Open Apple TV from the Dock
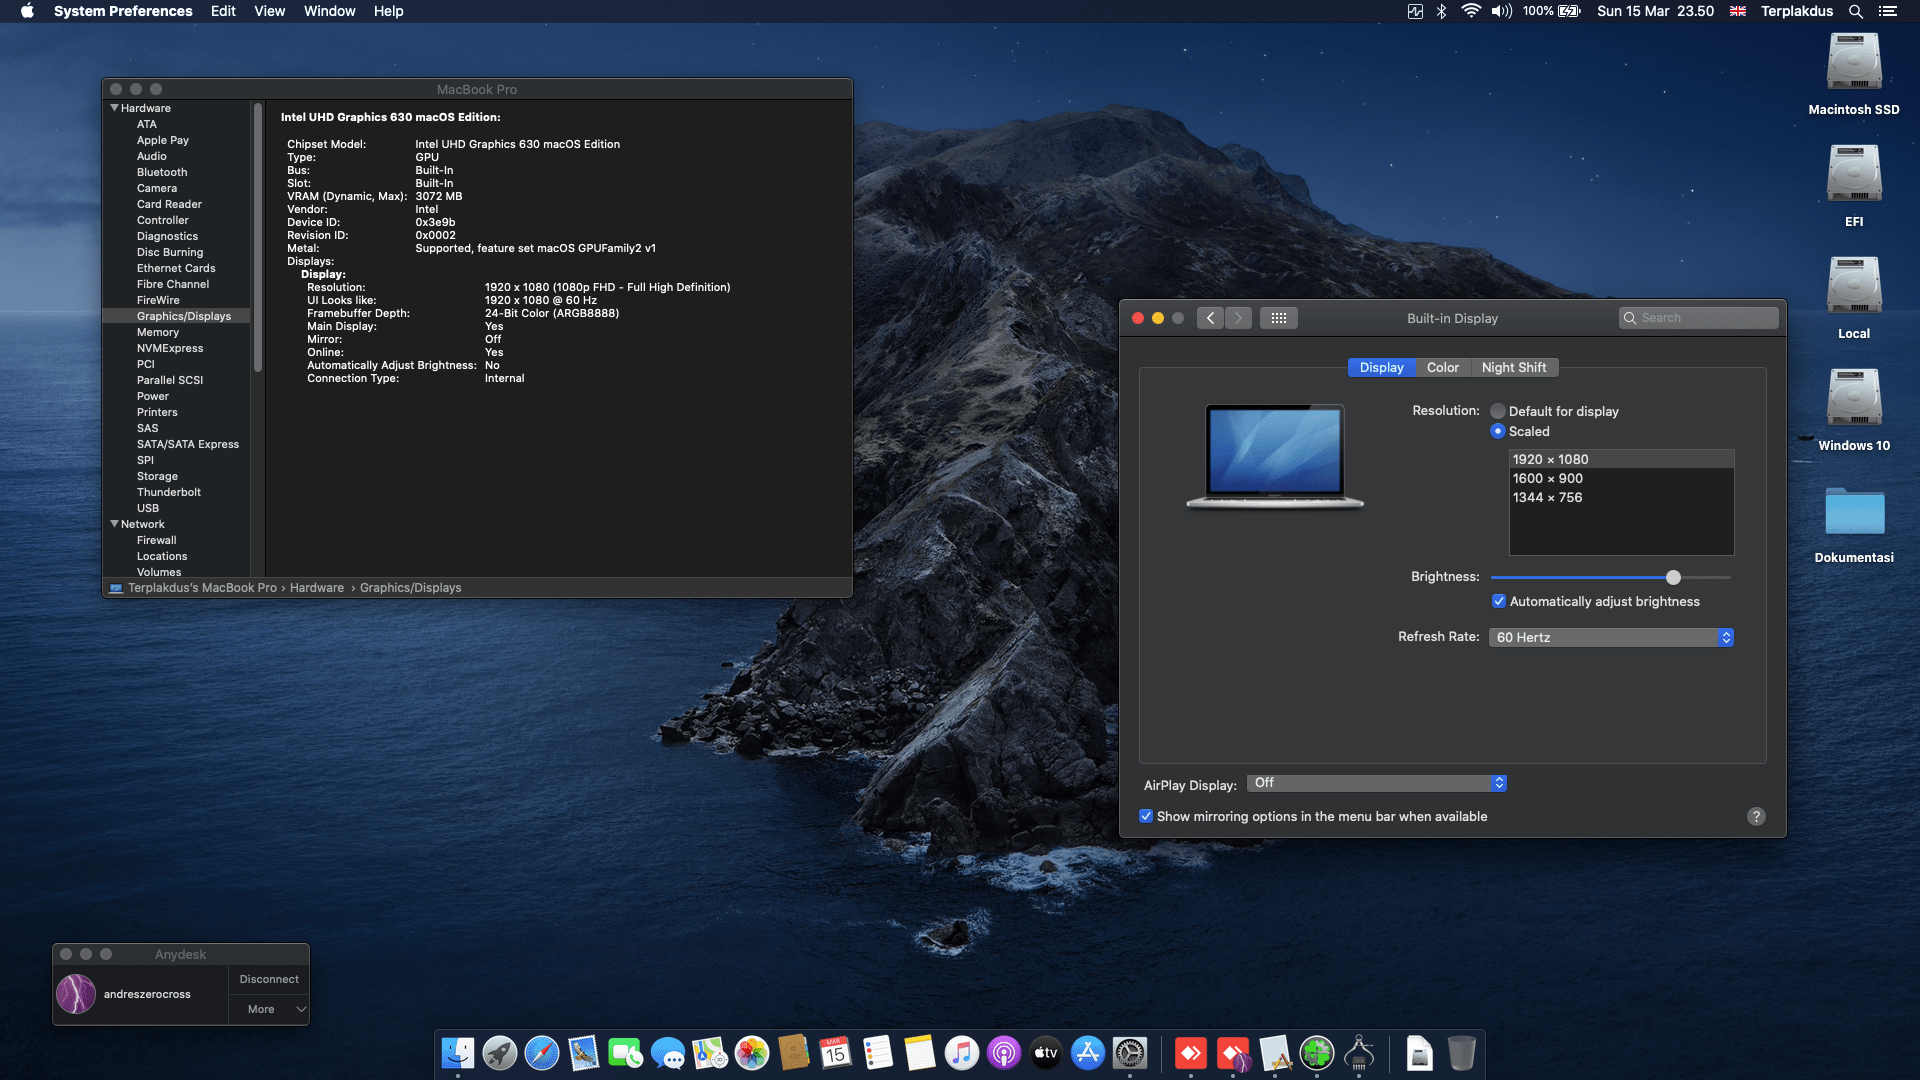 pyautogui.click(x=1046, y=1053)
